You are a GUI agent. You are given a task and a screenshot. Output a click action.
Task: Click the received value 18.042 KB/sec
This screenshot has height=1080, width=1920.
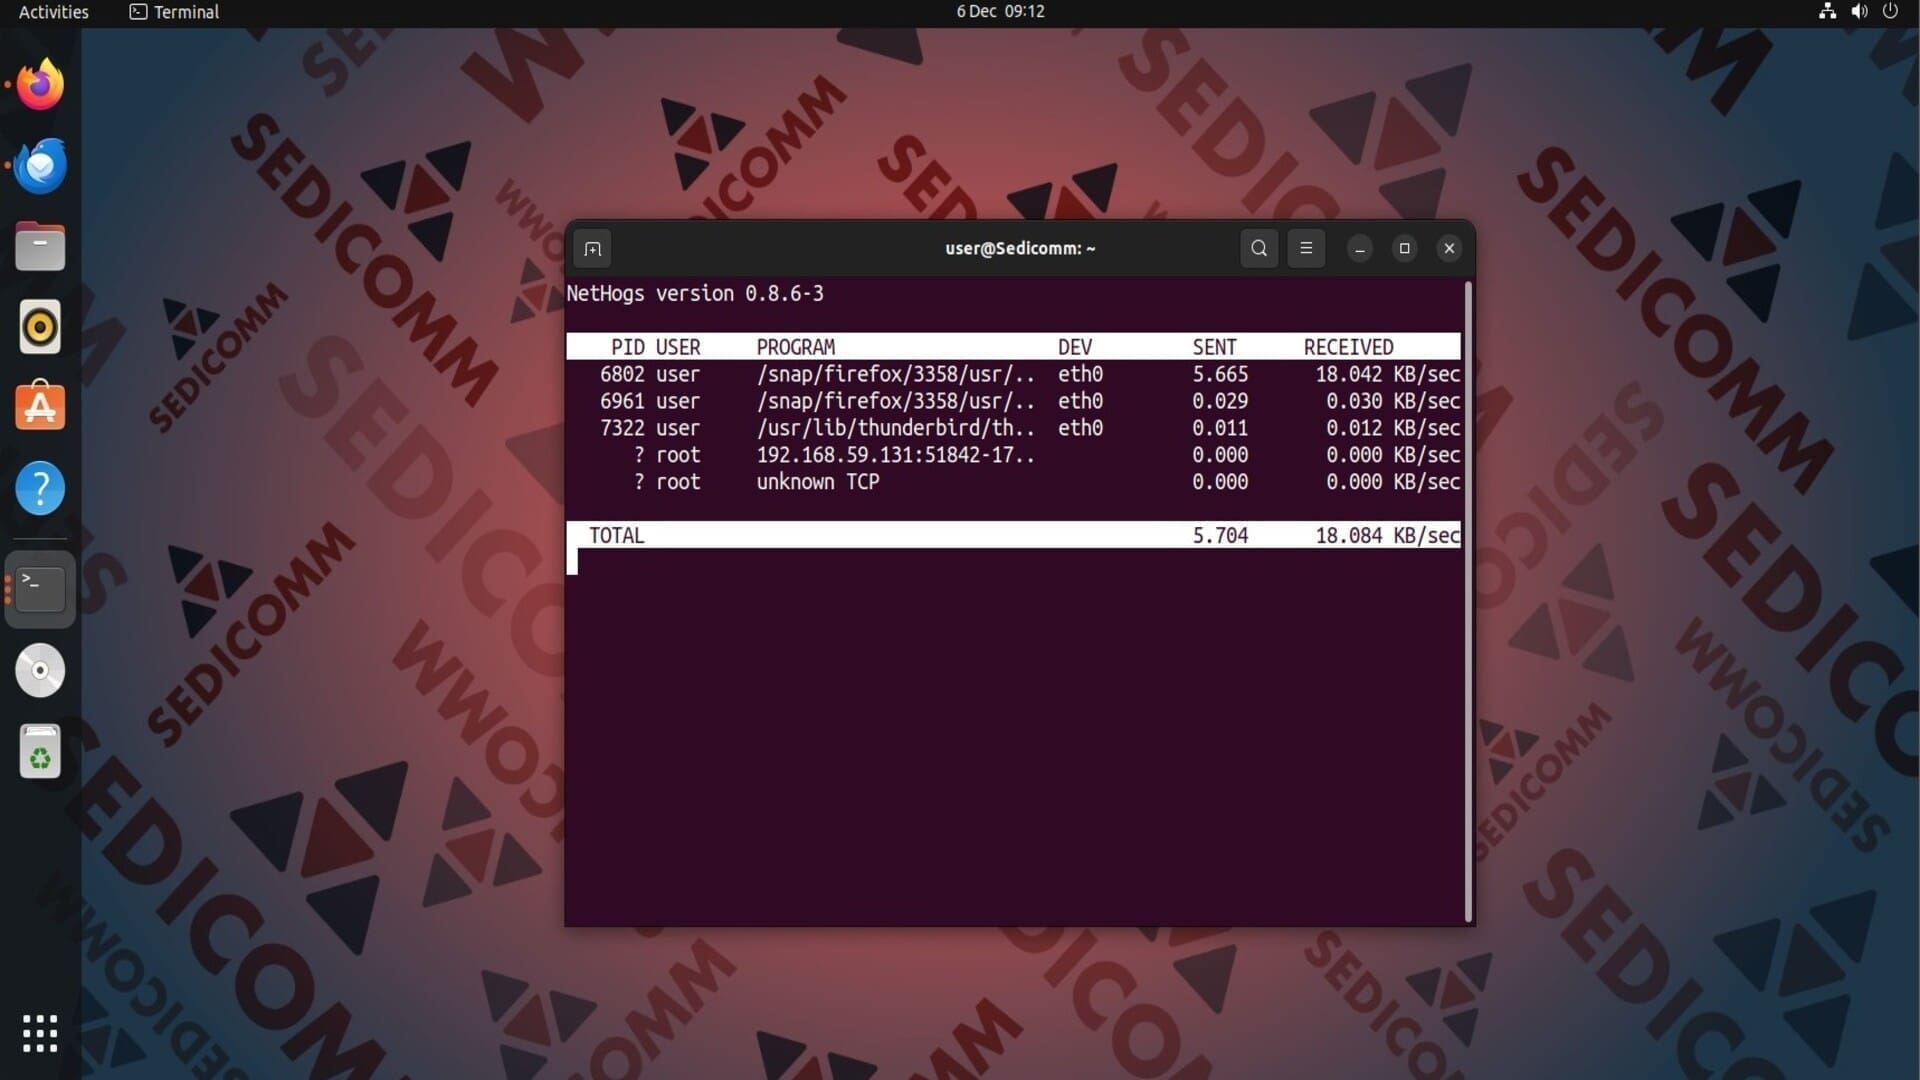1388,374
